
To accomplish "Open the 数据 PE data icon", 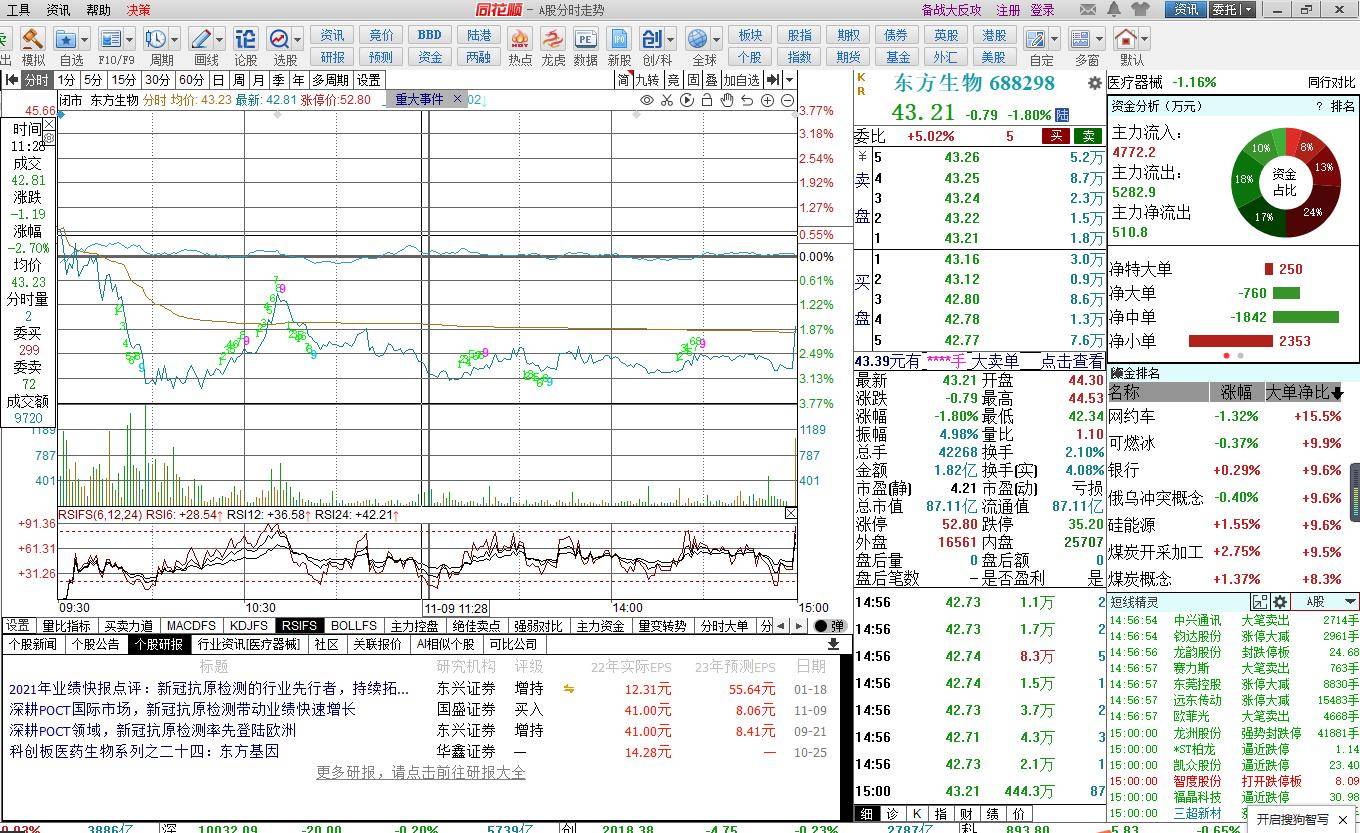I will click(586, 39).
